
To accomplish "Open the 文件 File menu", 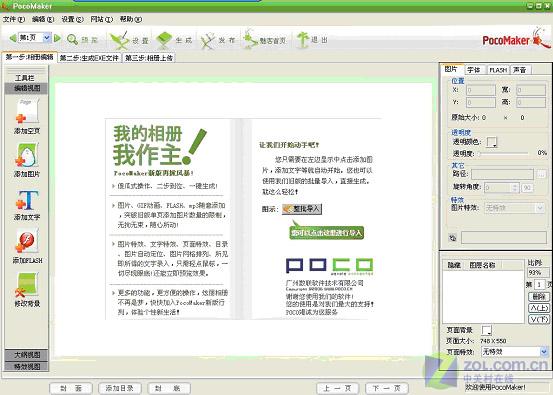I will 14,19.
